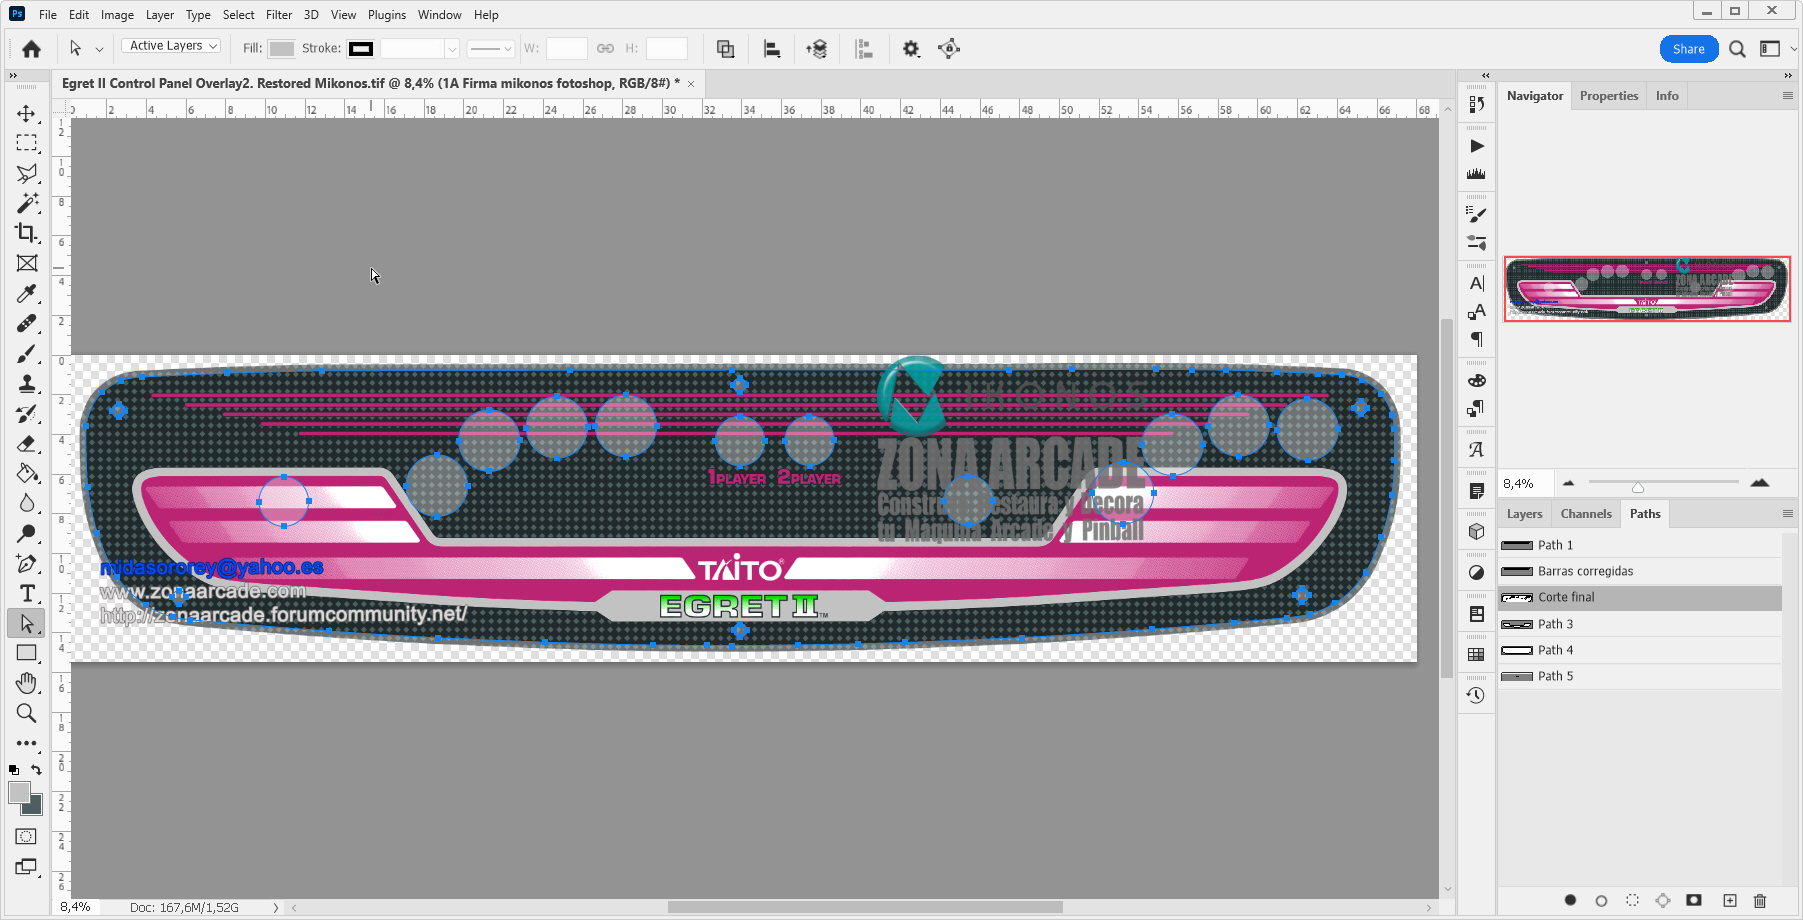
Task: Toggle Quick Mask mode
Action: [x=26, y=837]
